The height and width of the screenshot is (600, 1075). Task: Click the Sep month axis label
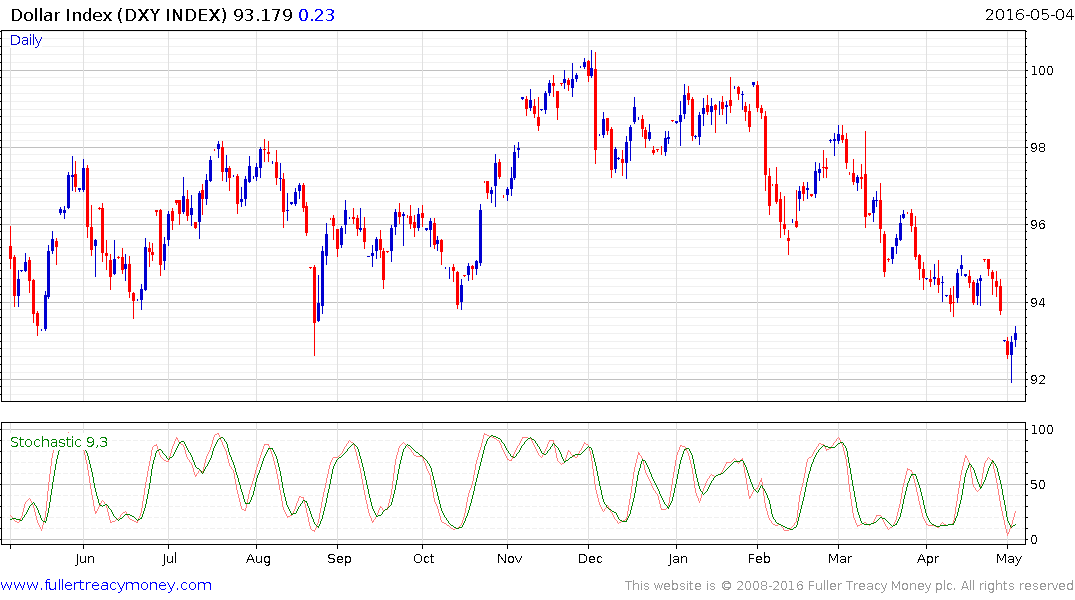point(339,559)
